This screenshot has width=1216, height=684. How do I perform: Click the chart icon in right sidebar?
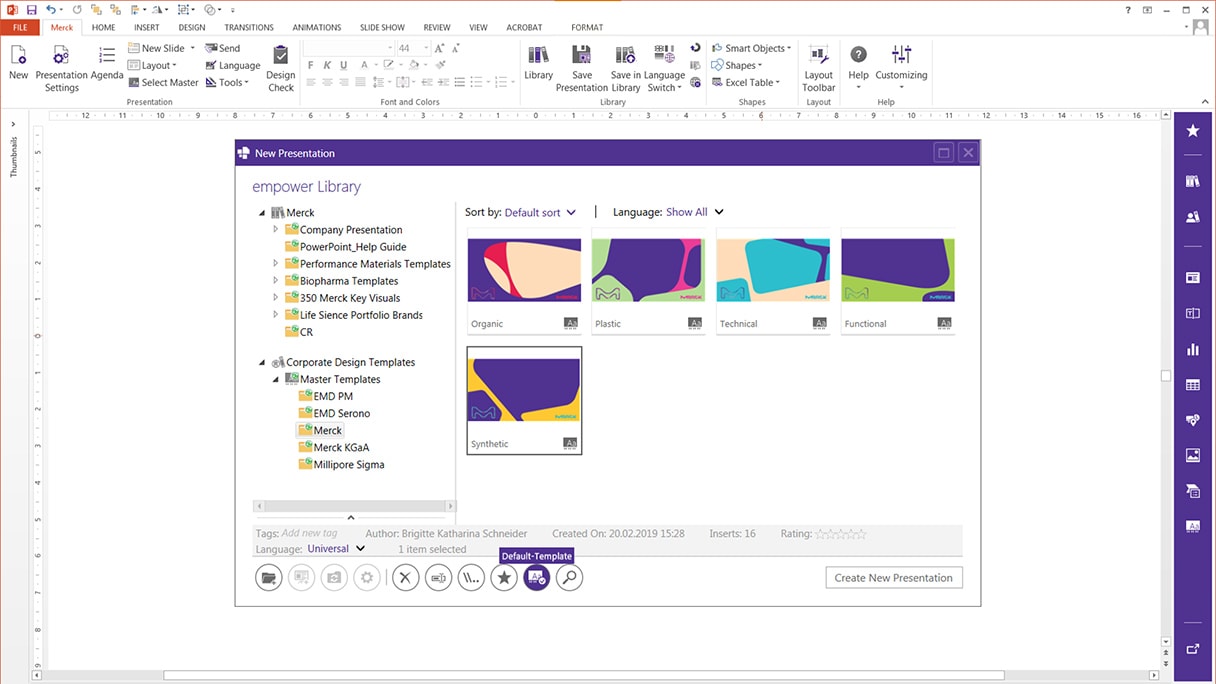[x=1192, y=350]
